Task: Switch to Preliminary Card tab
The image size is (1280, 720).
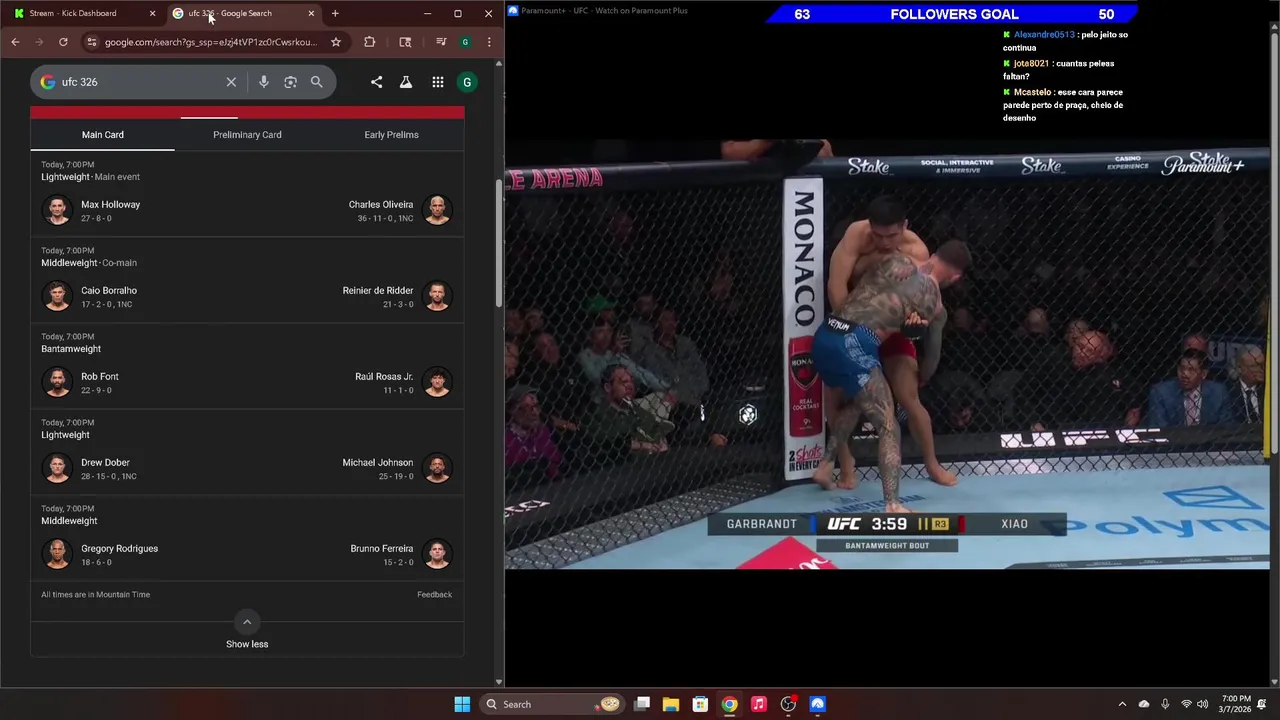Action: 247,135
